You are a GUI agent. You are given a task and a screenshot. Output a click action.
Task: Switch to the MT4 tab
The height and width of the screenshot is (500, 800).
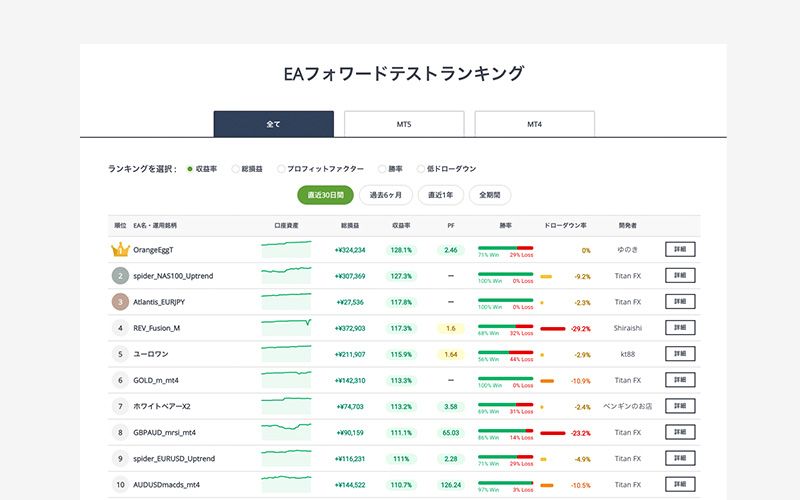coord(534,124)
